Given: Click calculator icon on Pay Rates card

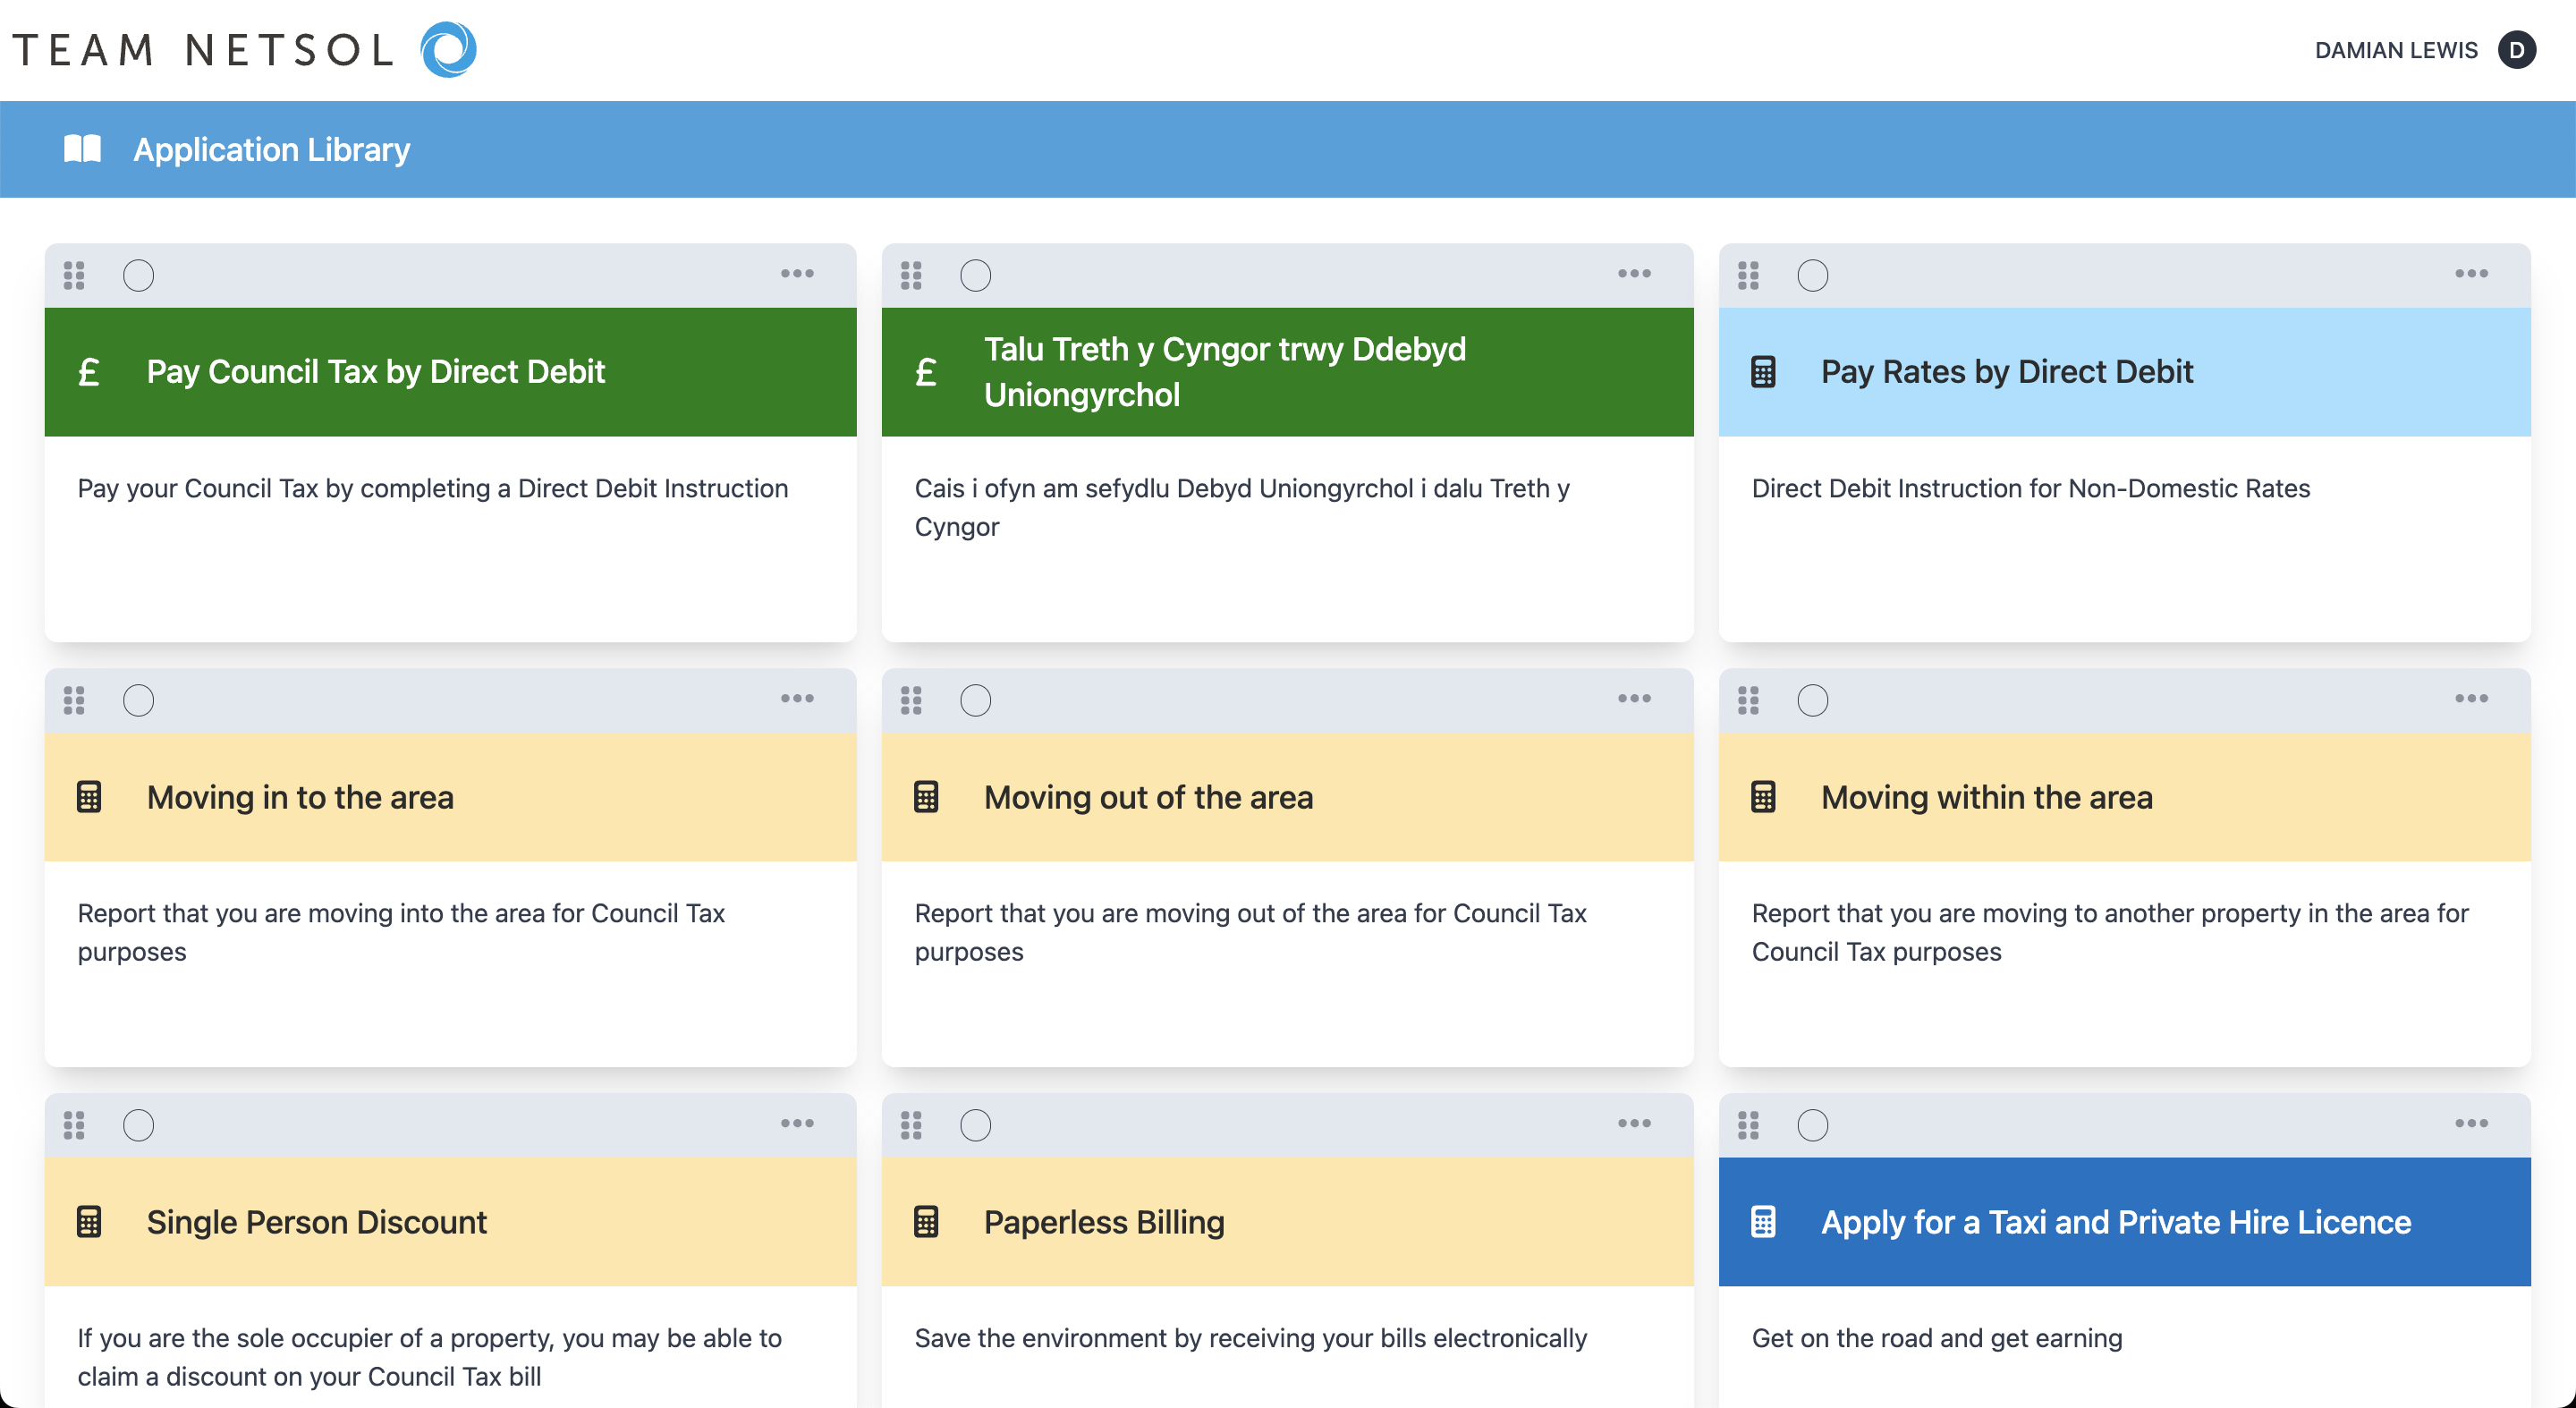Looking at the screenshot, I should point(1763,372).
